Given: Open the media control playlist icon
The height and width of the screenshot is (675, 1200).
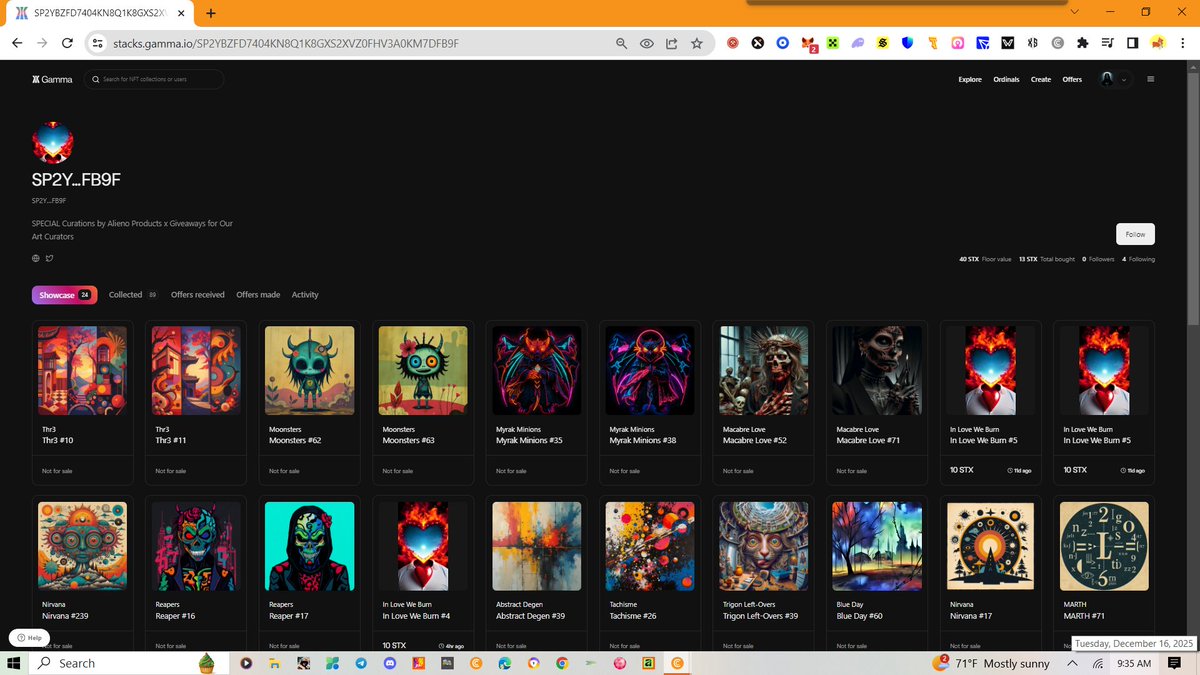Looking at the screenshot, I should click(x=1107, y=43).
